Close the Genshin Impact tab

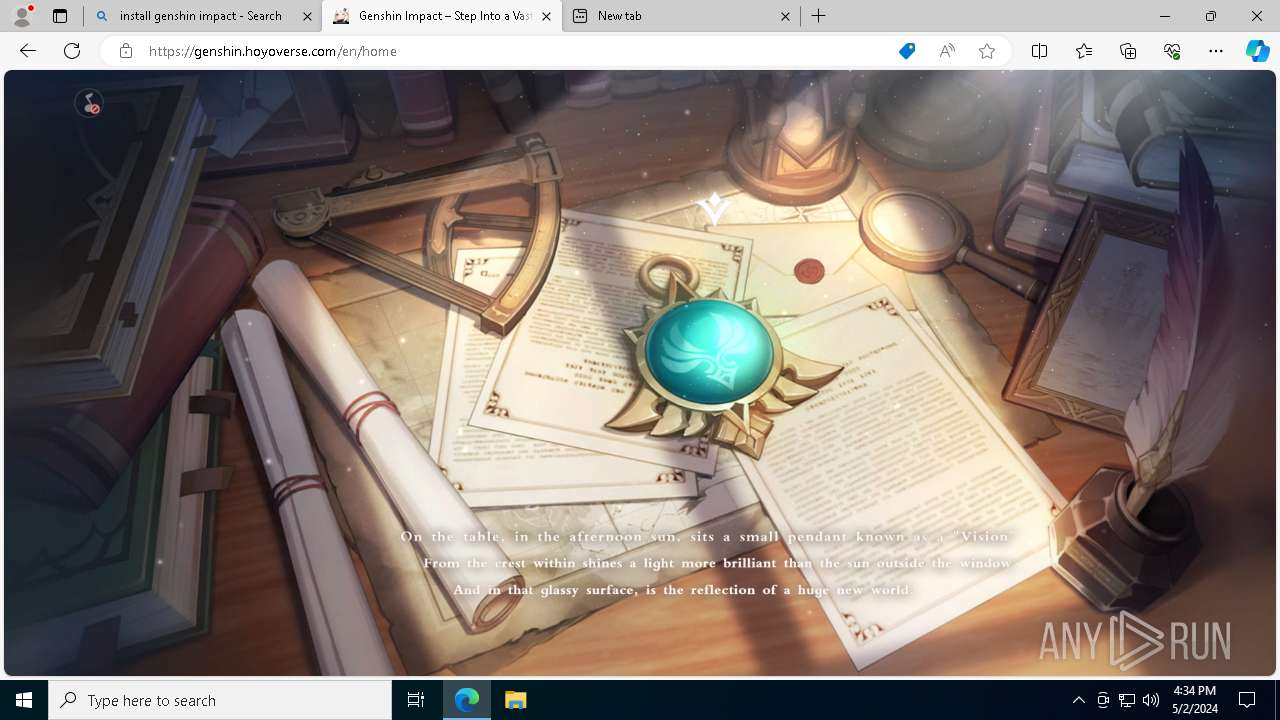coord(546,16)
